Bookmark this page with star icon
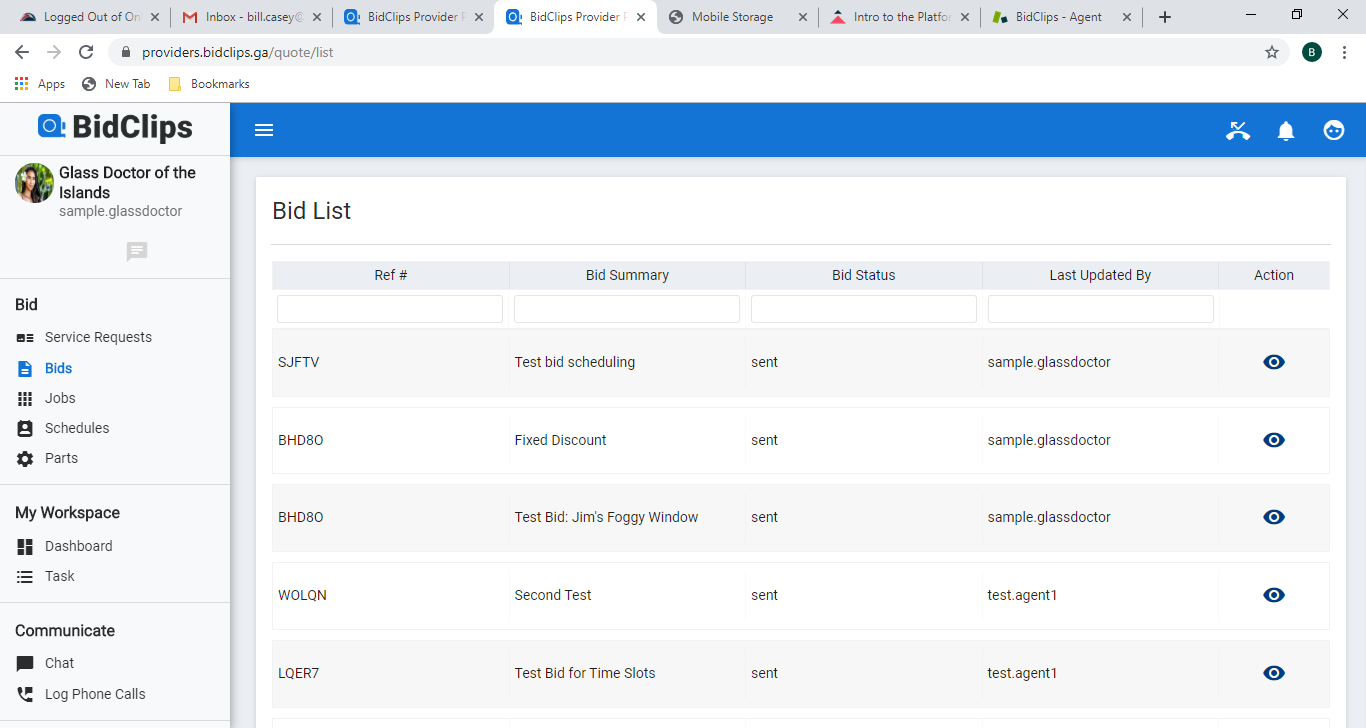The width and height of the screenshot is (1366, 728). (1272, 52)
